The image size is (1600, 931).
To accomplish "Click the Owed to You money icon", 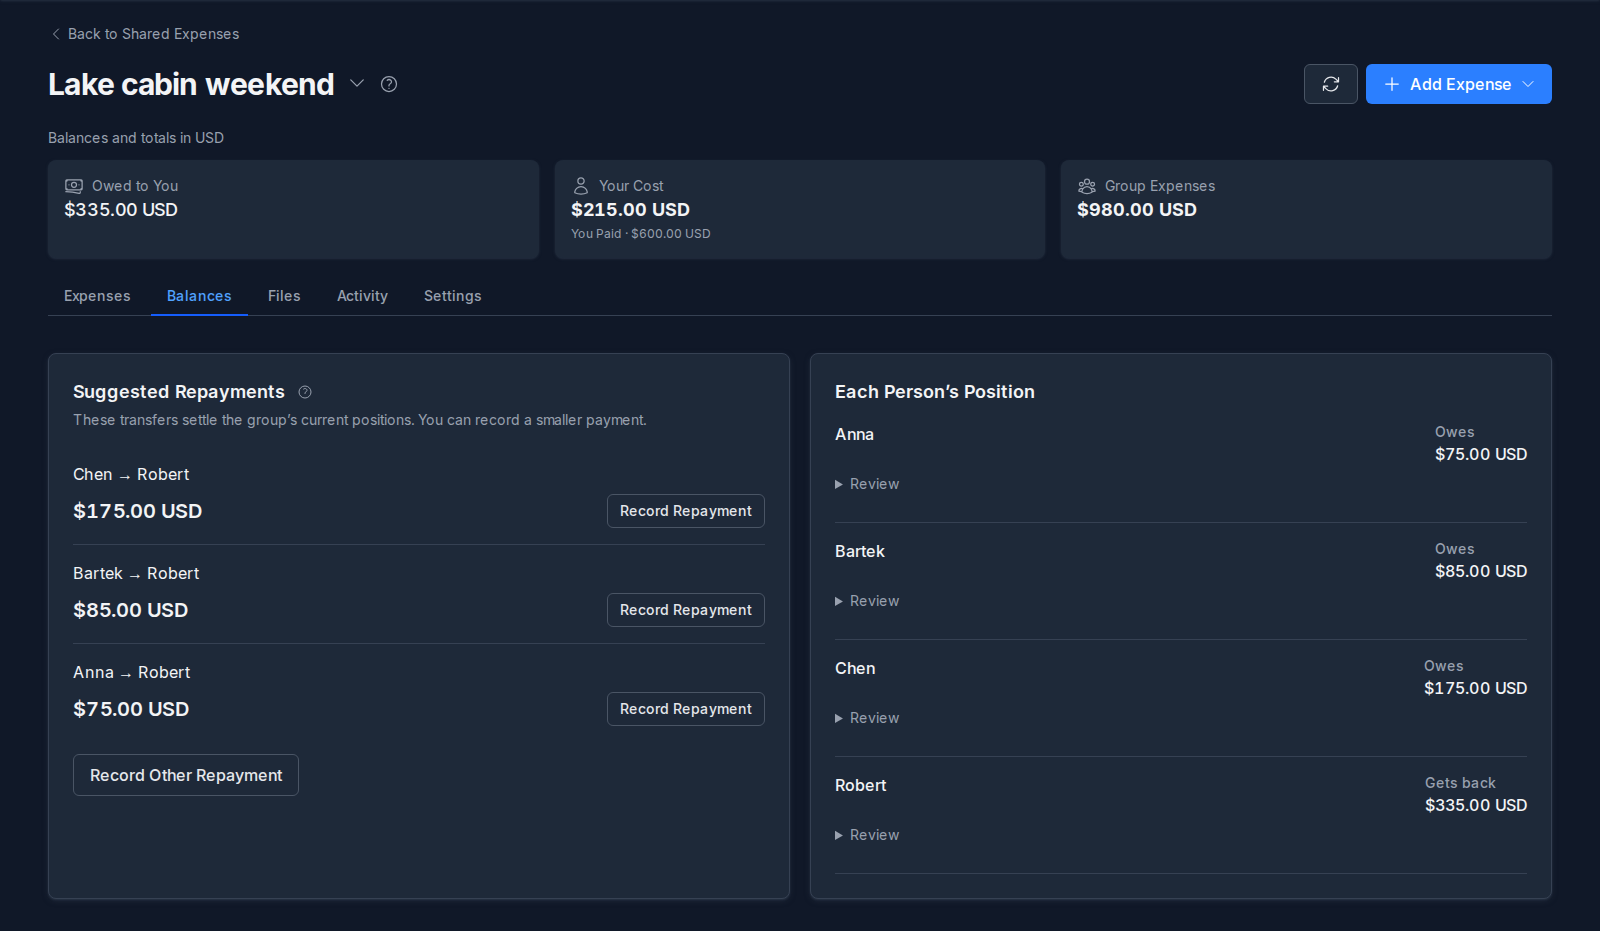I will [x=74, y=186].
